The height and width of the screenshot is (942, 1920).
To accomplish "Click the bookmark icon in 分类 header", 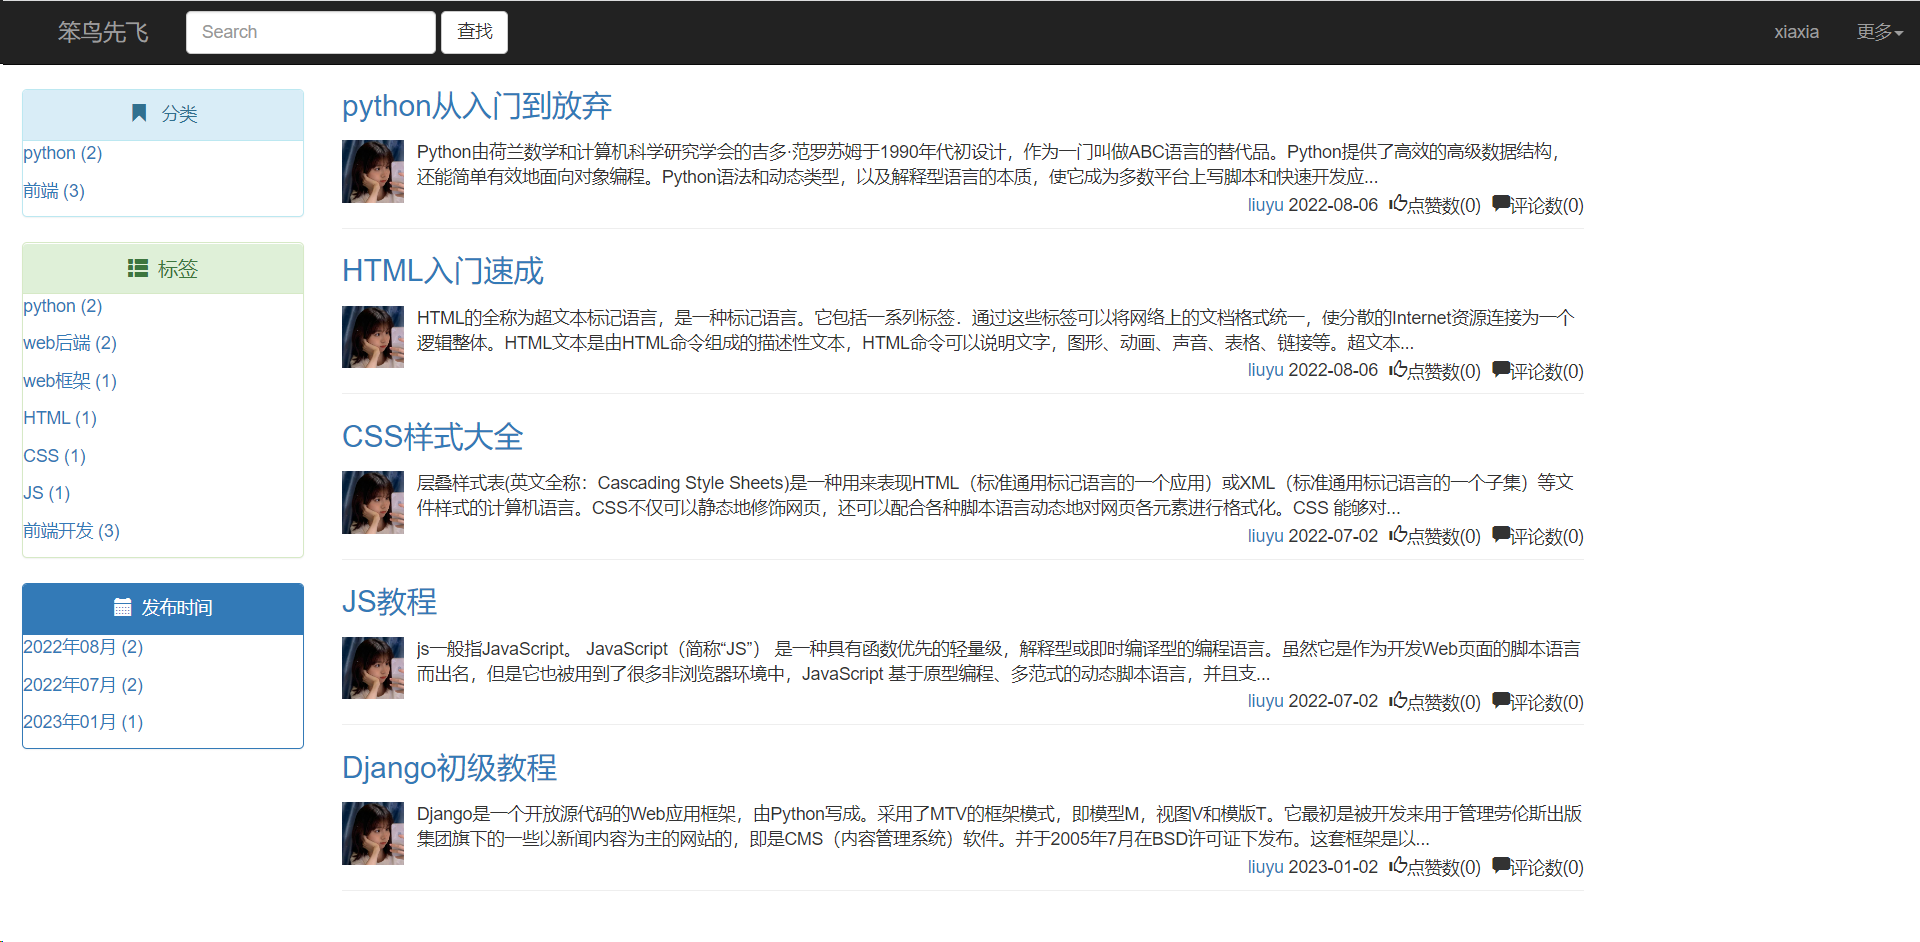I will [x=139, y=113].
